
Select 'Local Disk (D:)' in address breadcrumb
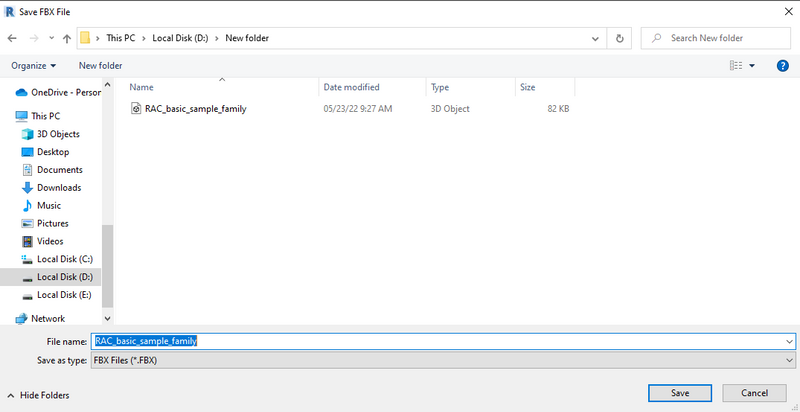click(180, 38)
